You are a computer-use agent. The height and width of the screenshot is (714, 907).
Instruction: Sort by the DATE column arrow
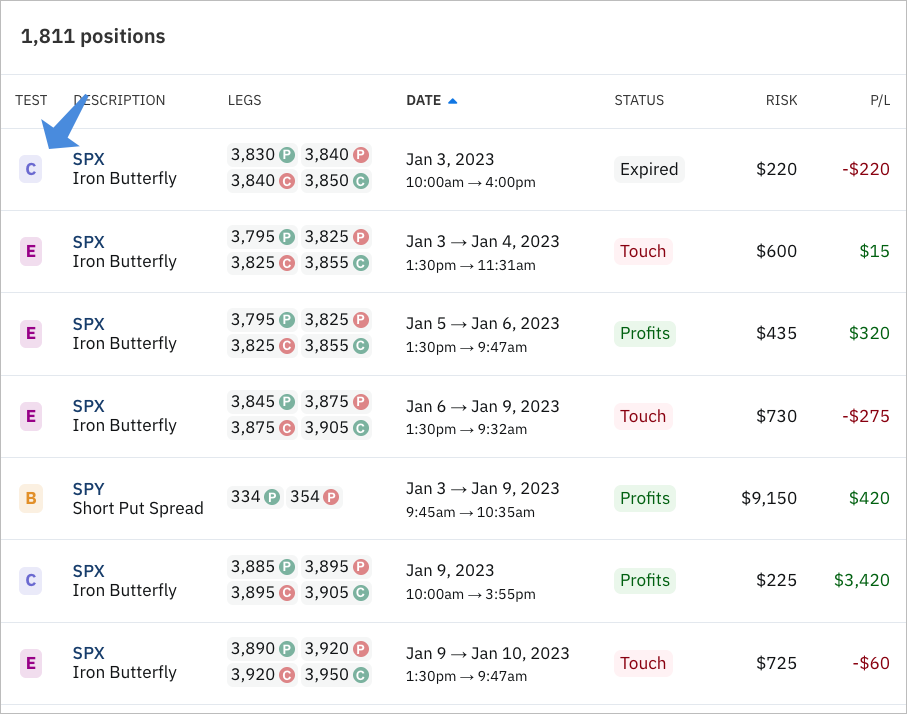[x=452, y=101]
